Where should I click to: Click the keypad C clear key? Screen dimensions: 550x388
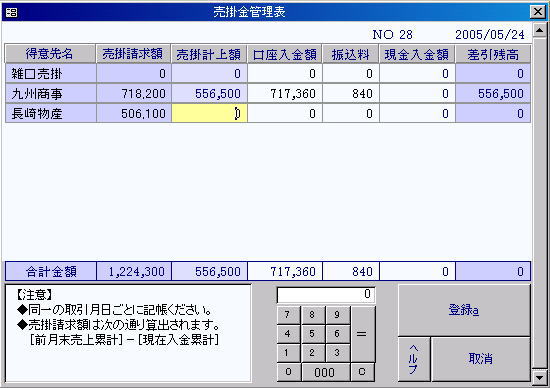pyautogui.click(x=362, y=372)
